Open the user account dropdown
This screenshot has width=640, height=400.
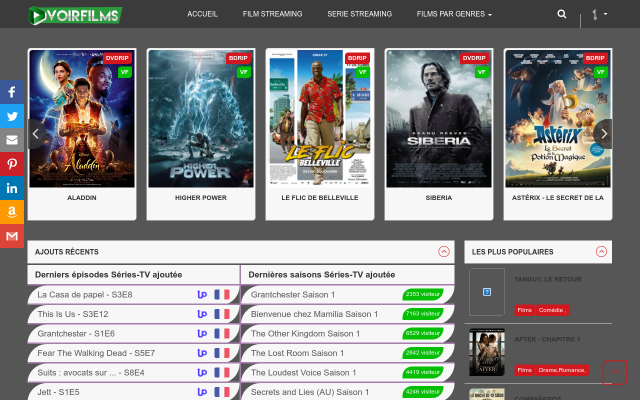coord(599,14)
